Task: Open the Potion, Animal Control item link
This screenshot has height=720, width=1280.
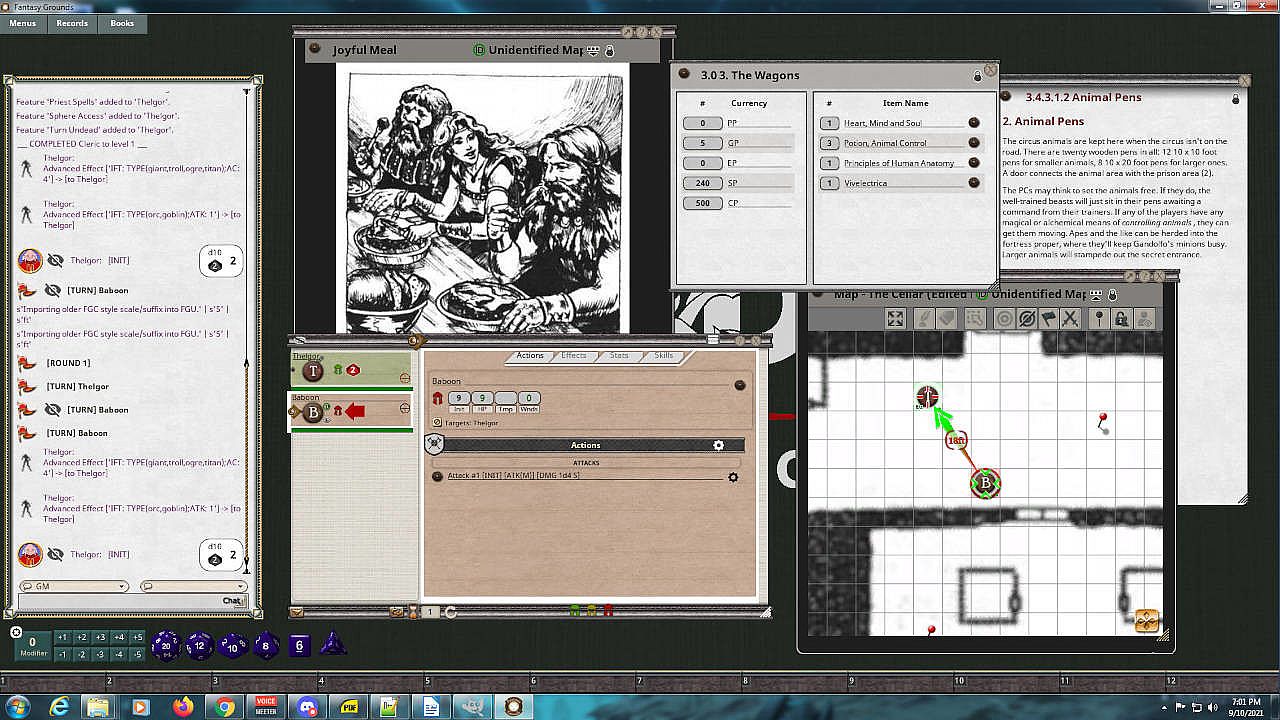Action: 973,143
